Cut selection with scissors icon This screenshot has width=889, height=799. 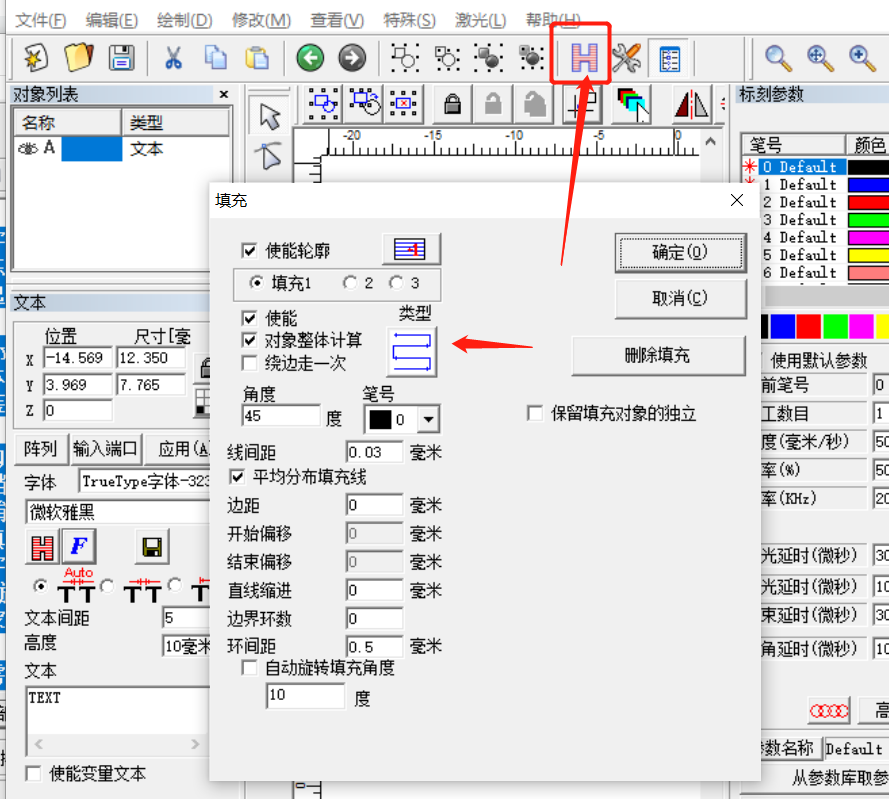point(173,58)
